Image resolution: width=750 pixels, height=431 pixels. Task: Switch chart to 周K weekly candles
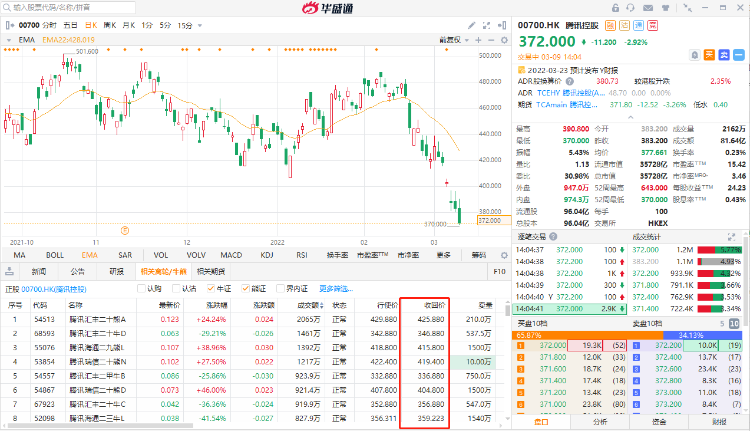pyautogui.click(x=110, y=25)
